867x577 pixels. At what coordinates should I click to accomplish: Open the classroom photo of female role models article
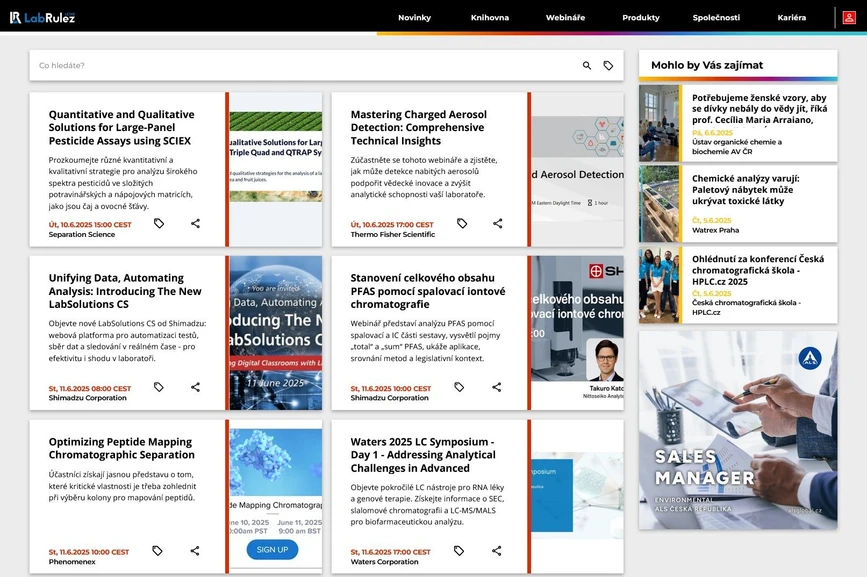[659, 123]
